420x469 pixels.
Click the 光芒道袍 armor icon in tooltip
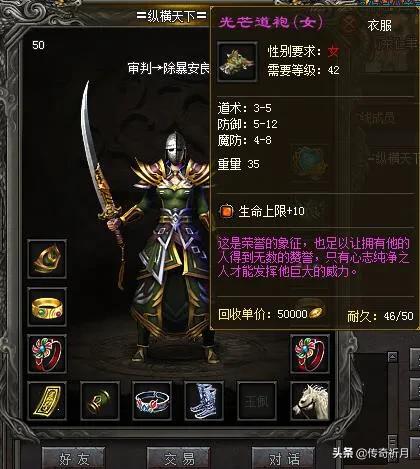click(237, 62)
